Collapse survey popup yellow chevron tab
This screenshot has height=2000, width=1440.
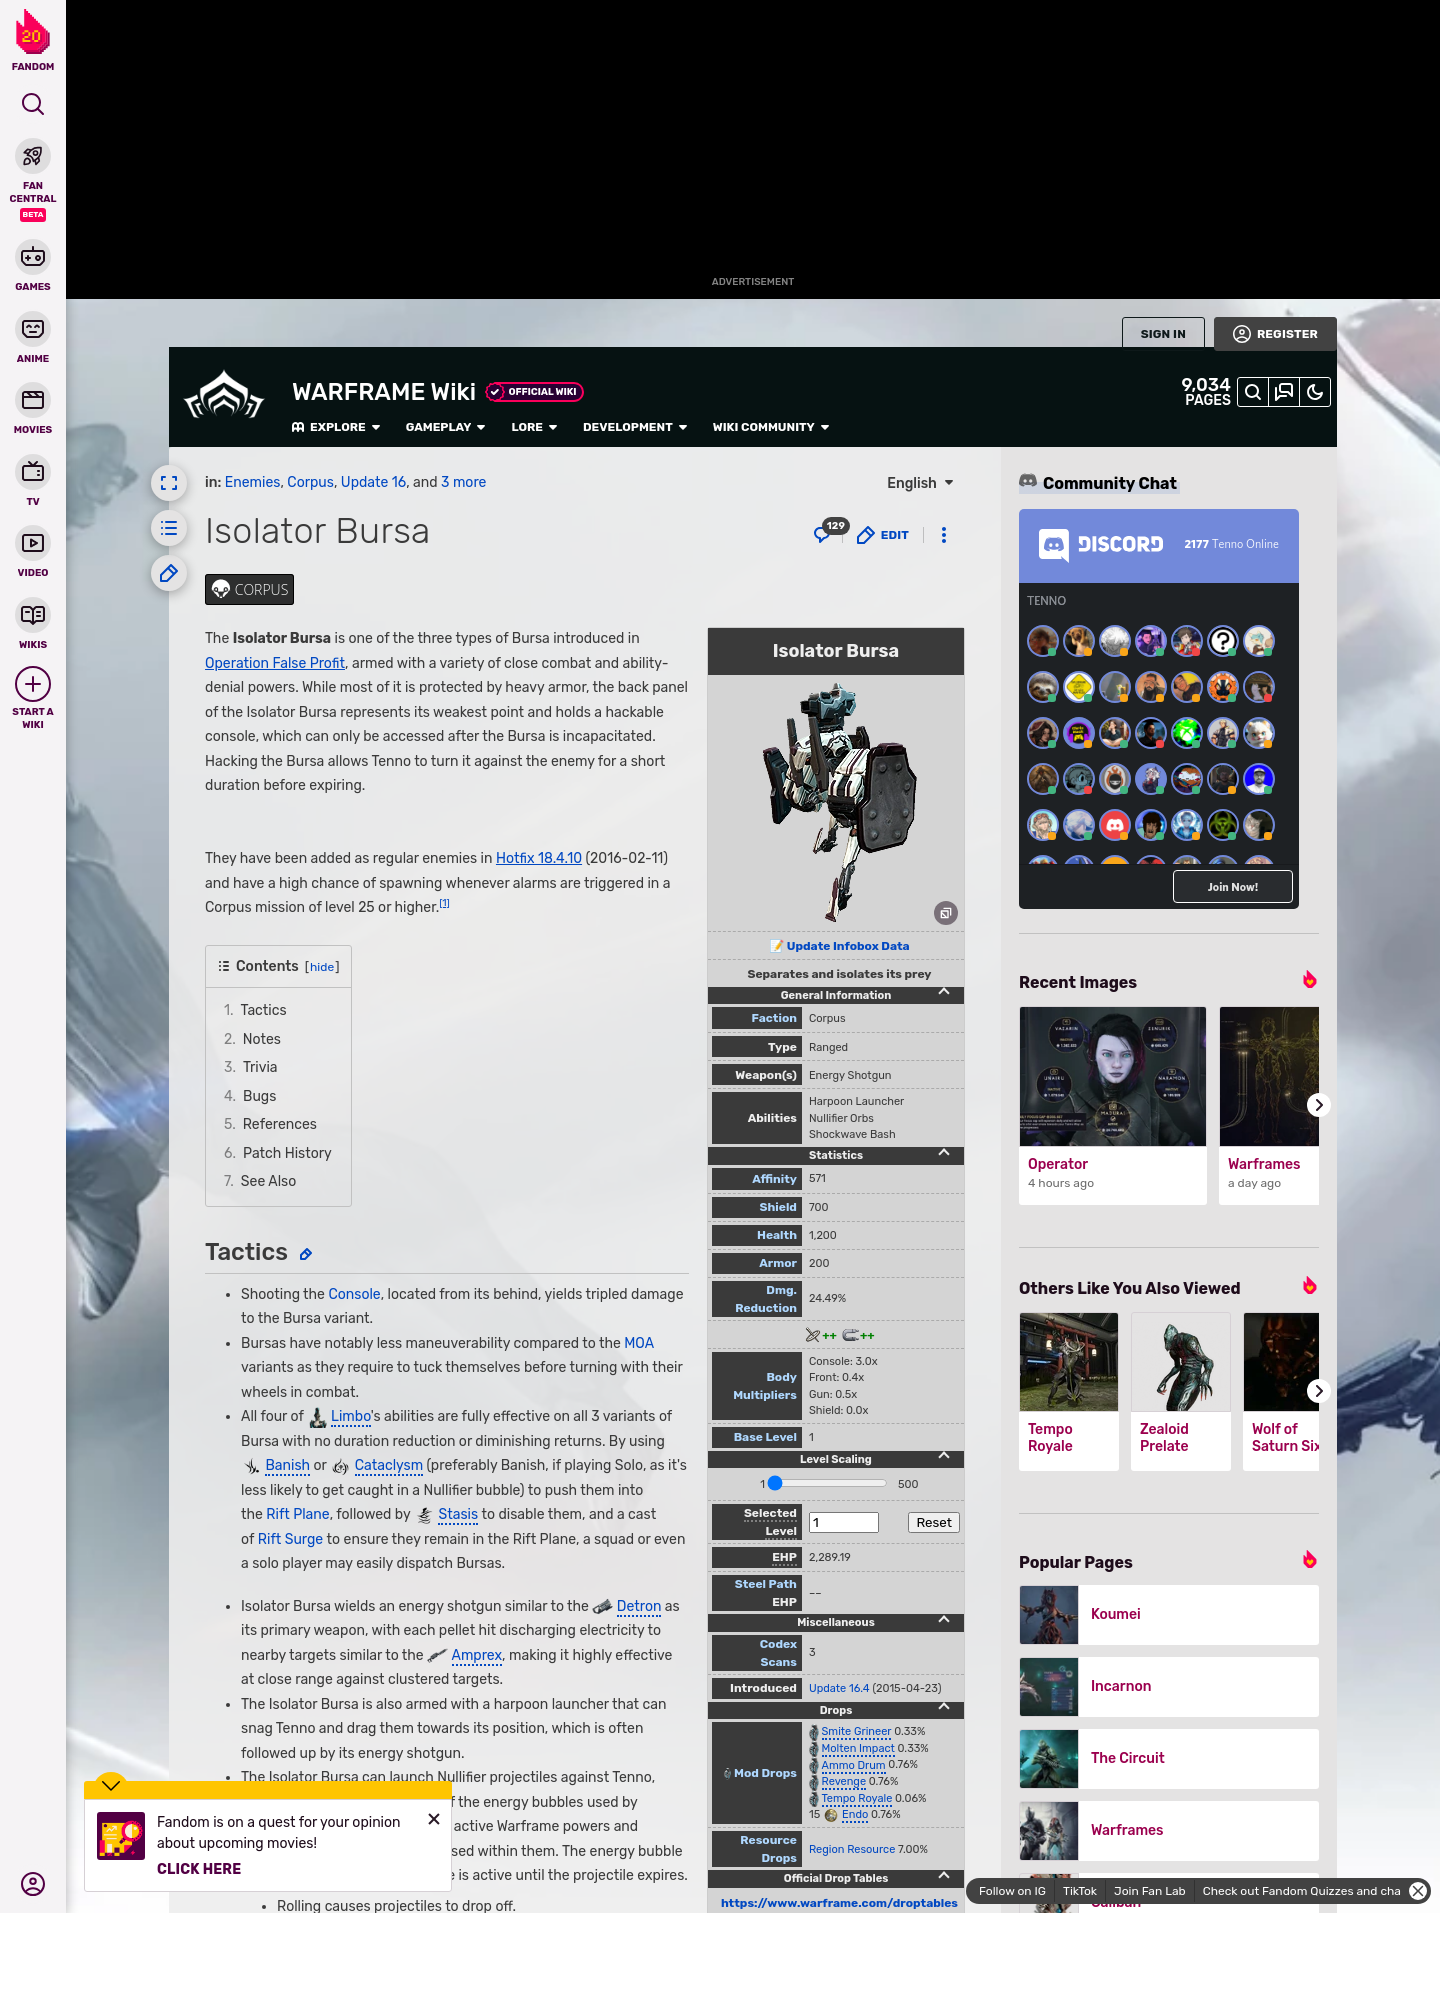(x=111, y=1785)
